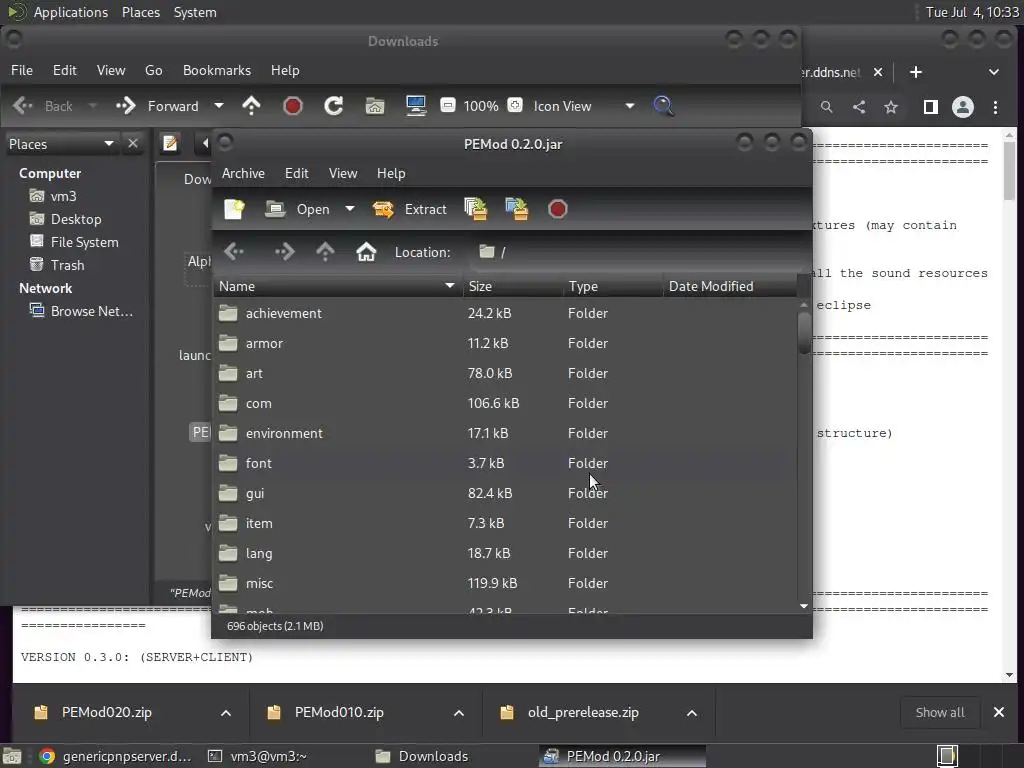Expand the Forward history dropdown arrow
Viewport: 1024px width, 768px height.
[219, 106]
